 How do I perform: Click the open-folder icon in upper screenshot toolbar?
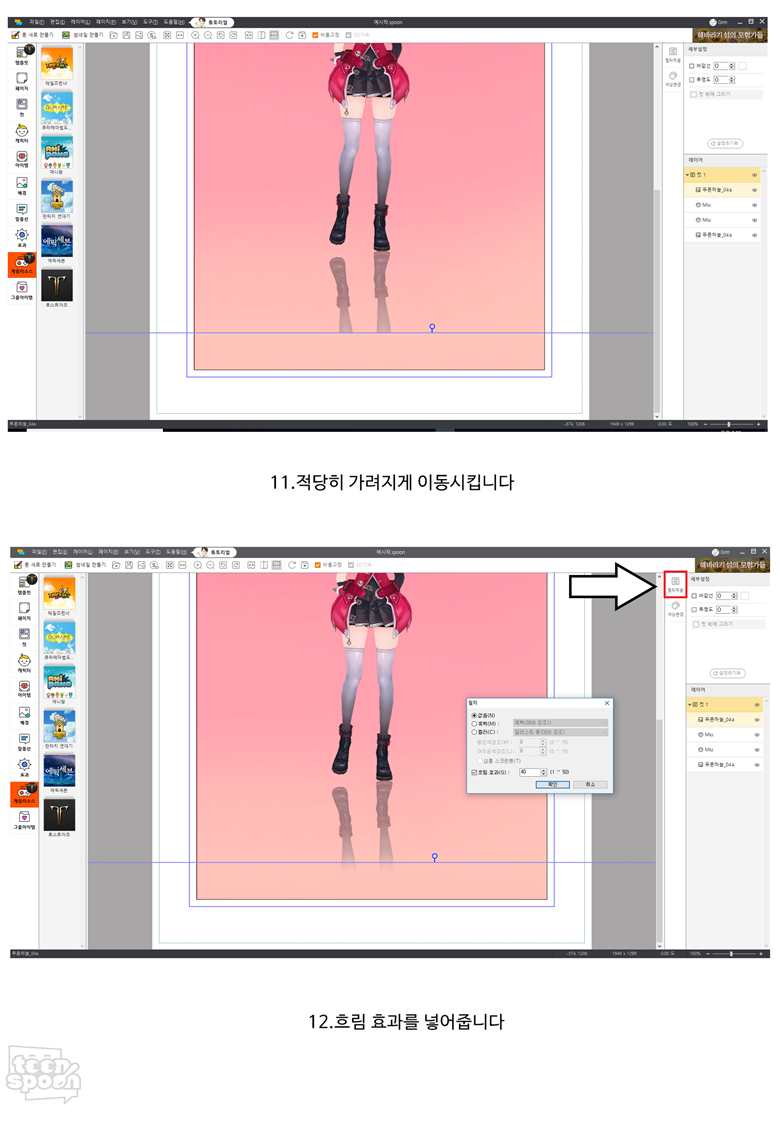(x=114, y=35)
